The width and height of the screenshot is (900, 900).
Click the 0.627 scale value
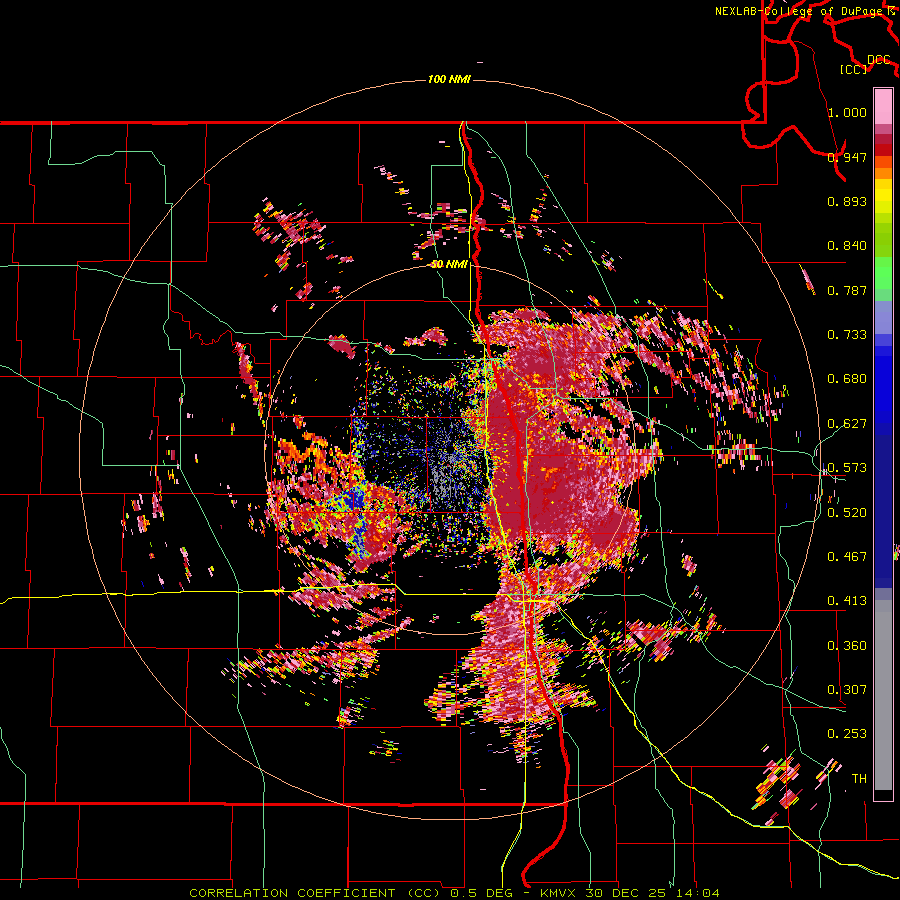(847, 423)
